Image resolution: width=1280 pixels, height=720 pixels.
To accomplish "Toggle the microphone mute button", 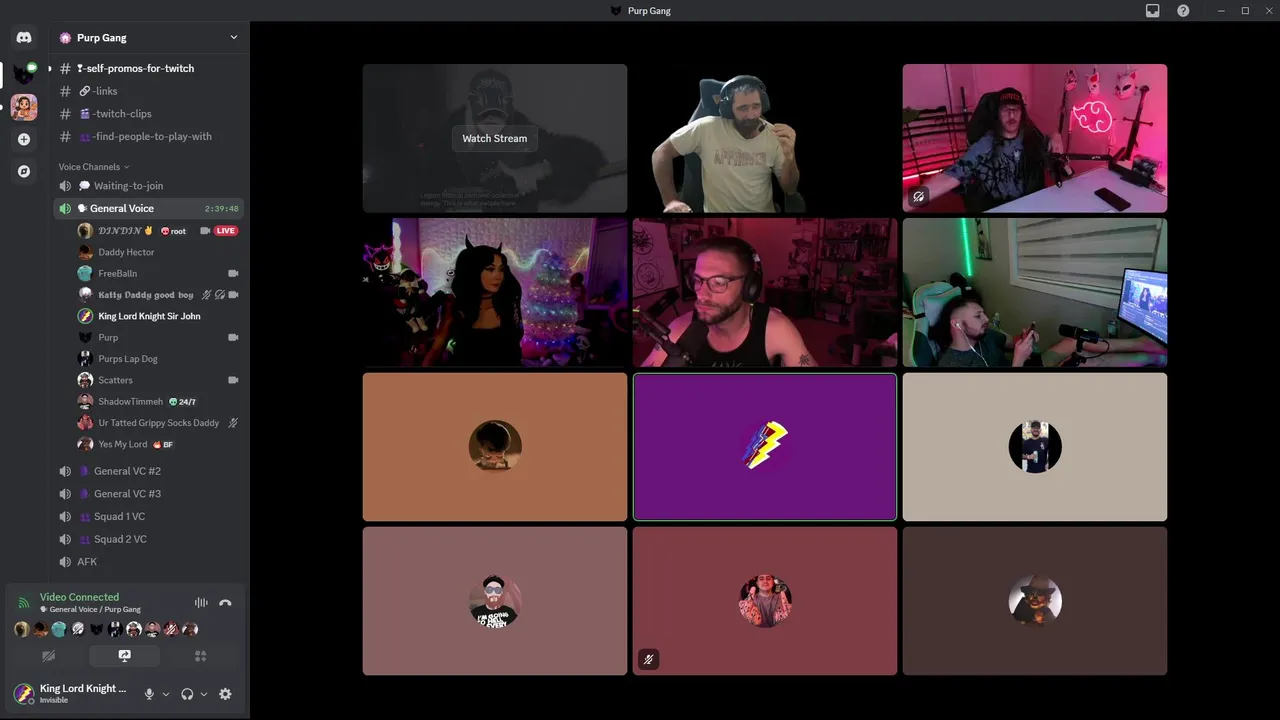I will click(149, 694).
